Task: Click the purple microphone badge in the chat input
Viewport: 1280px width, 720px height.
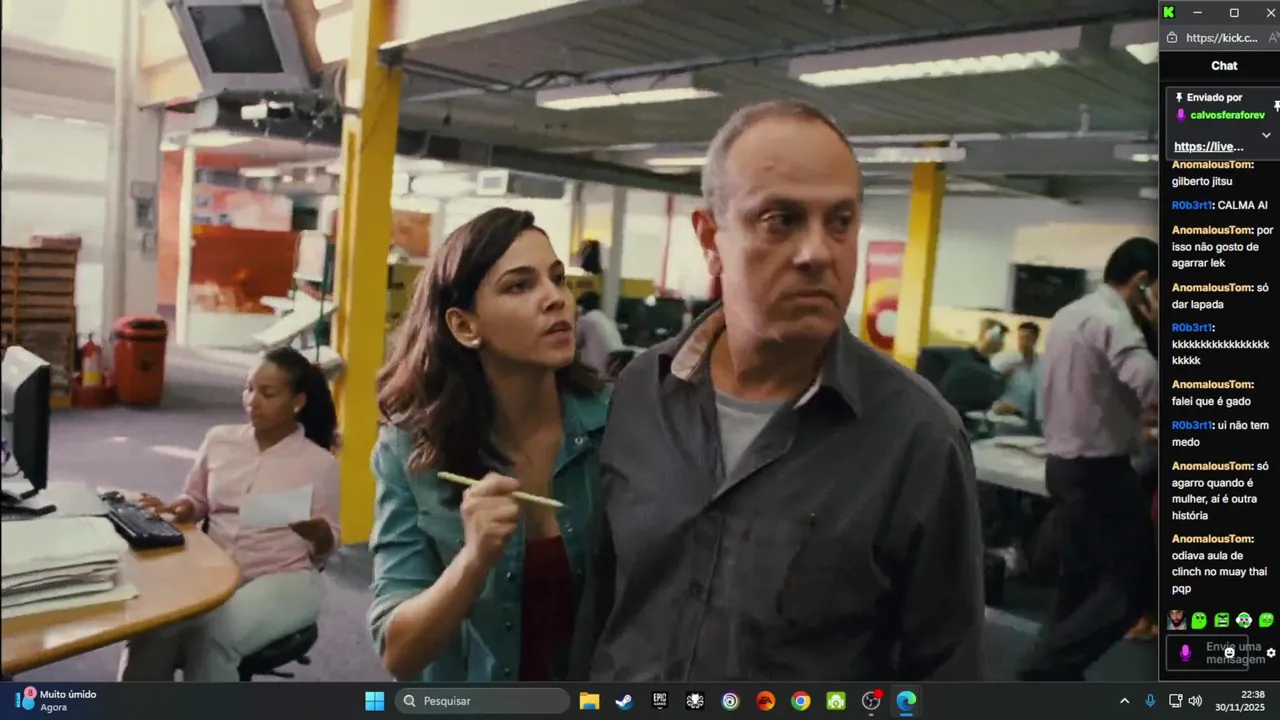Action: tap(1185, 653)
